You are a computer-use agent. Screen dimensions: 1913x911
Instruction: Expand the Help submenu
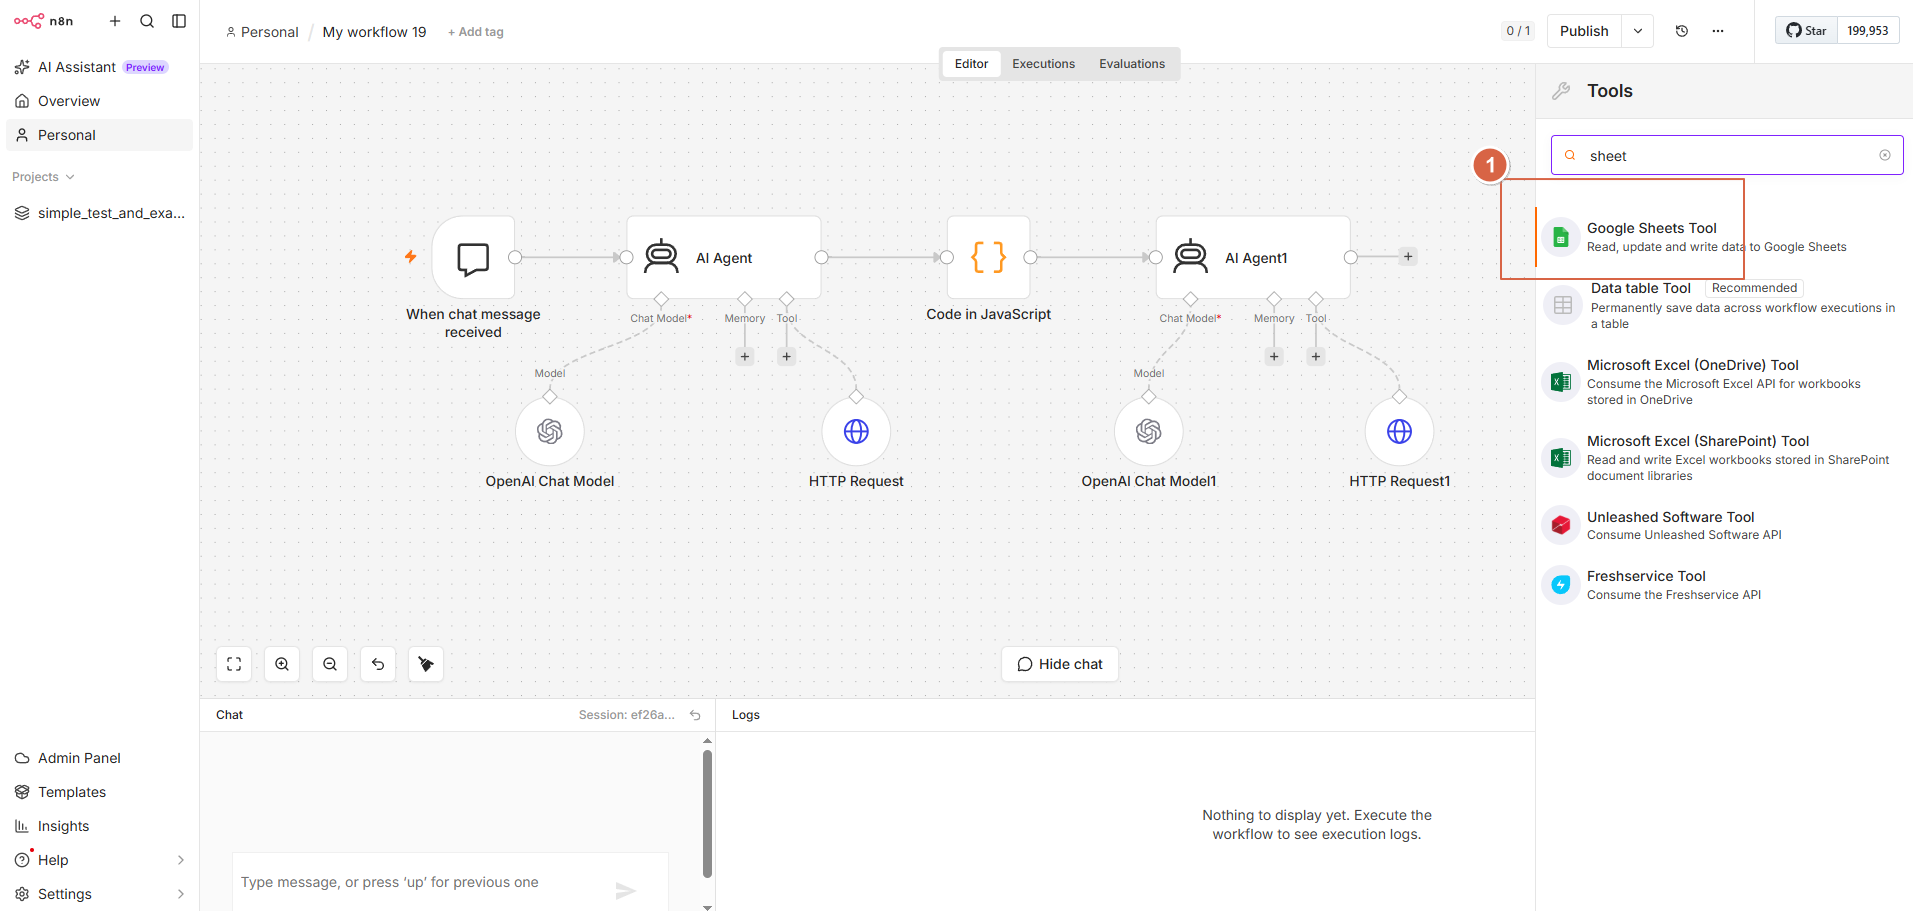coord(181,860)
